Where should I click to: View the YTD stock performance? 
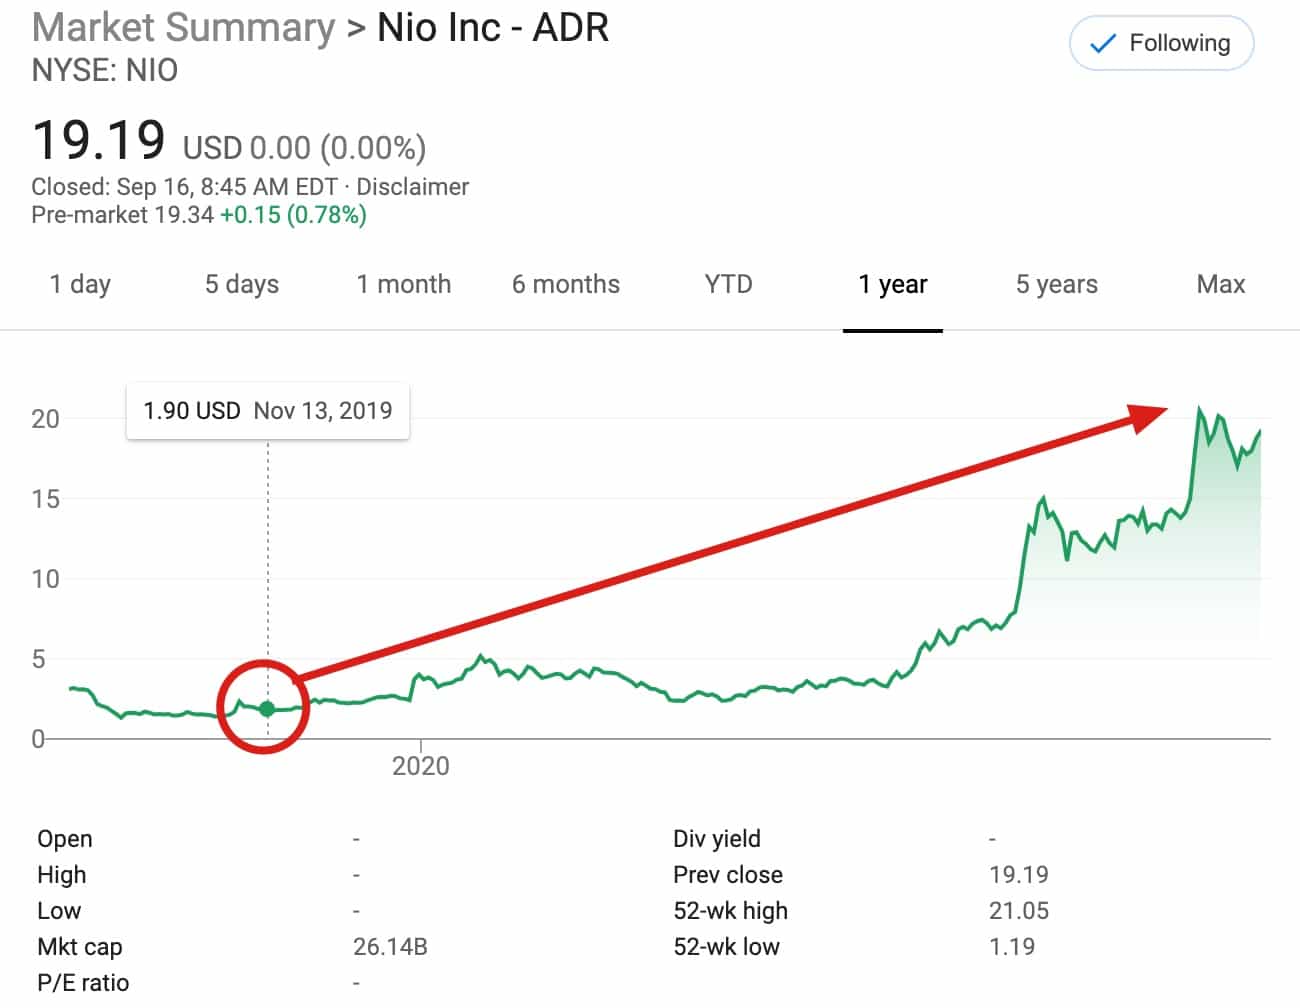pyautogui.click(x=728, y=284)
